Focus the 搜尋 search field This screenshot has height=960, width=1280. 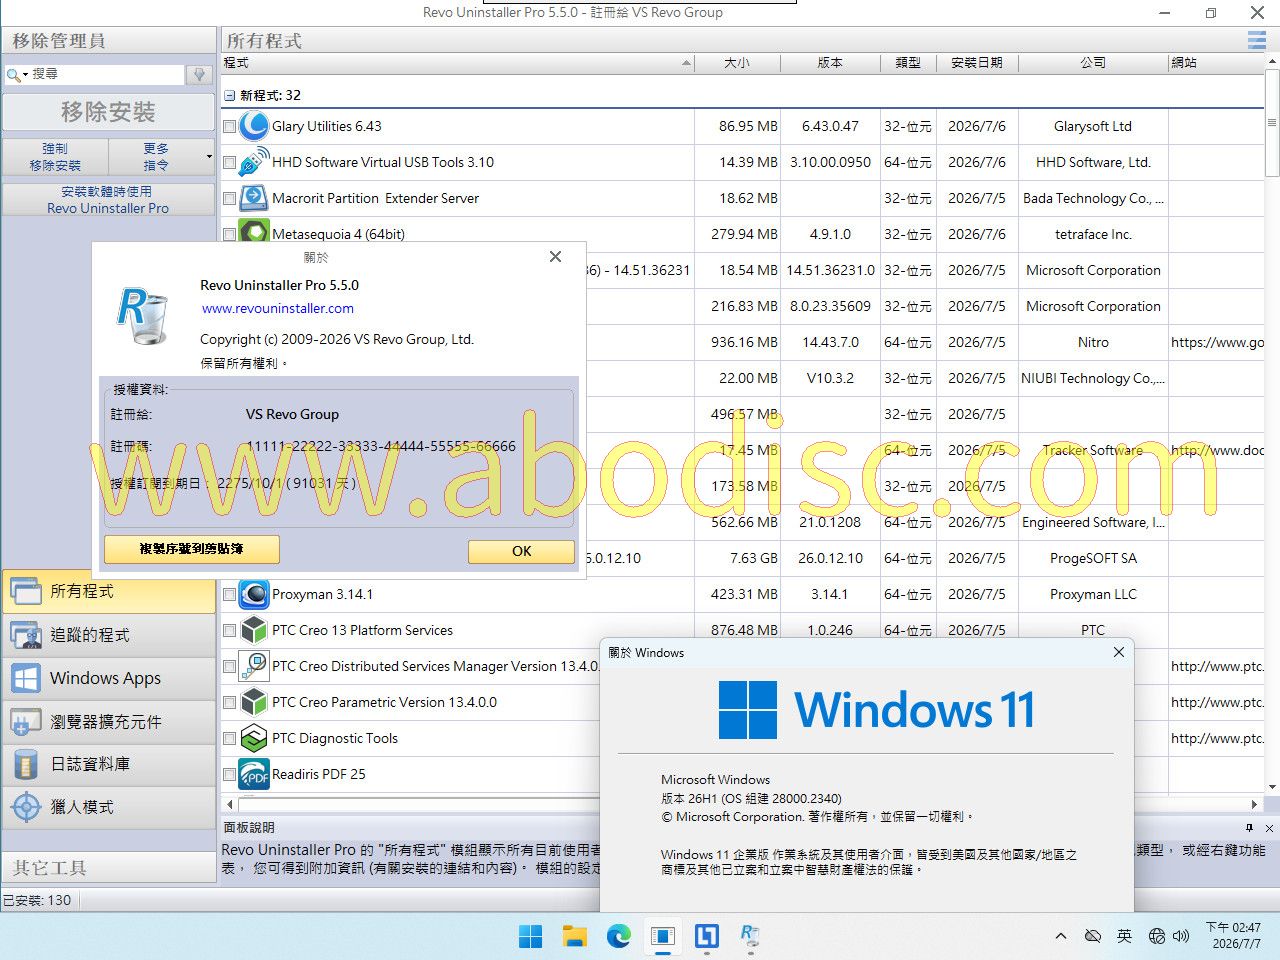click(x=107, y=74)
